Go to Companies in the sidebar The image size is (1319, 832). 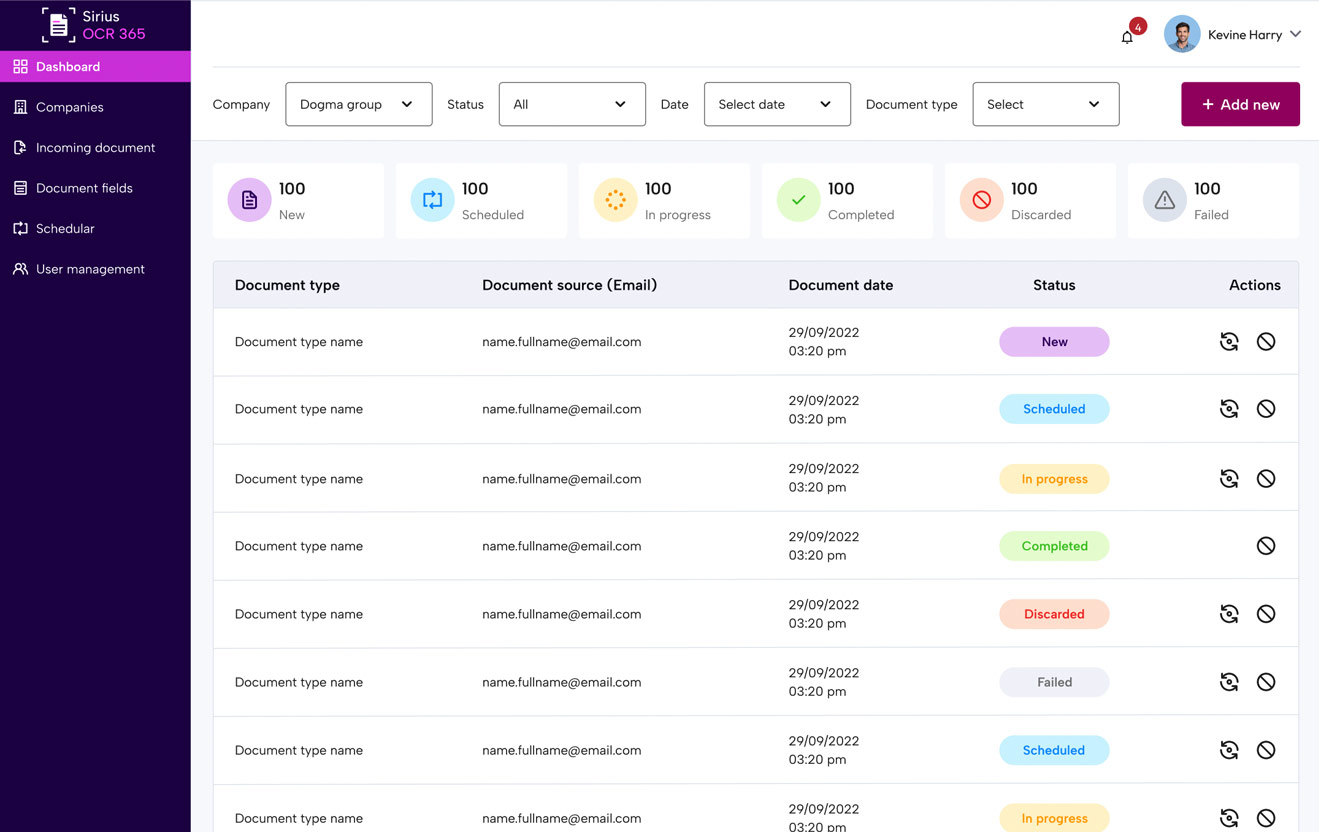(69, 107)
